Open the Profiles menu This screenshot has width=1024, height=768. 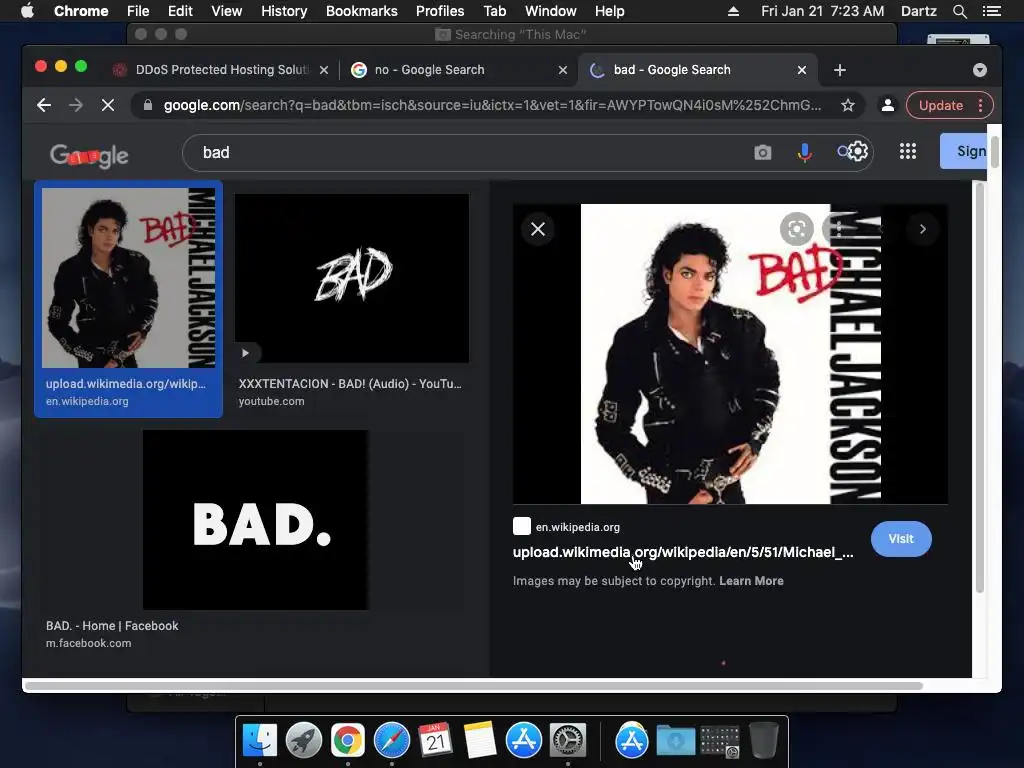[x=440, y=11]
